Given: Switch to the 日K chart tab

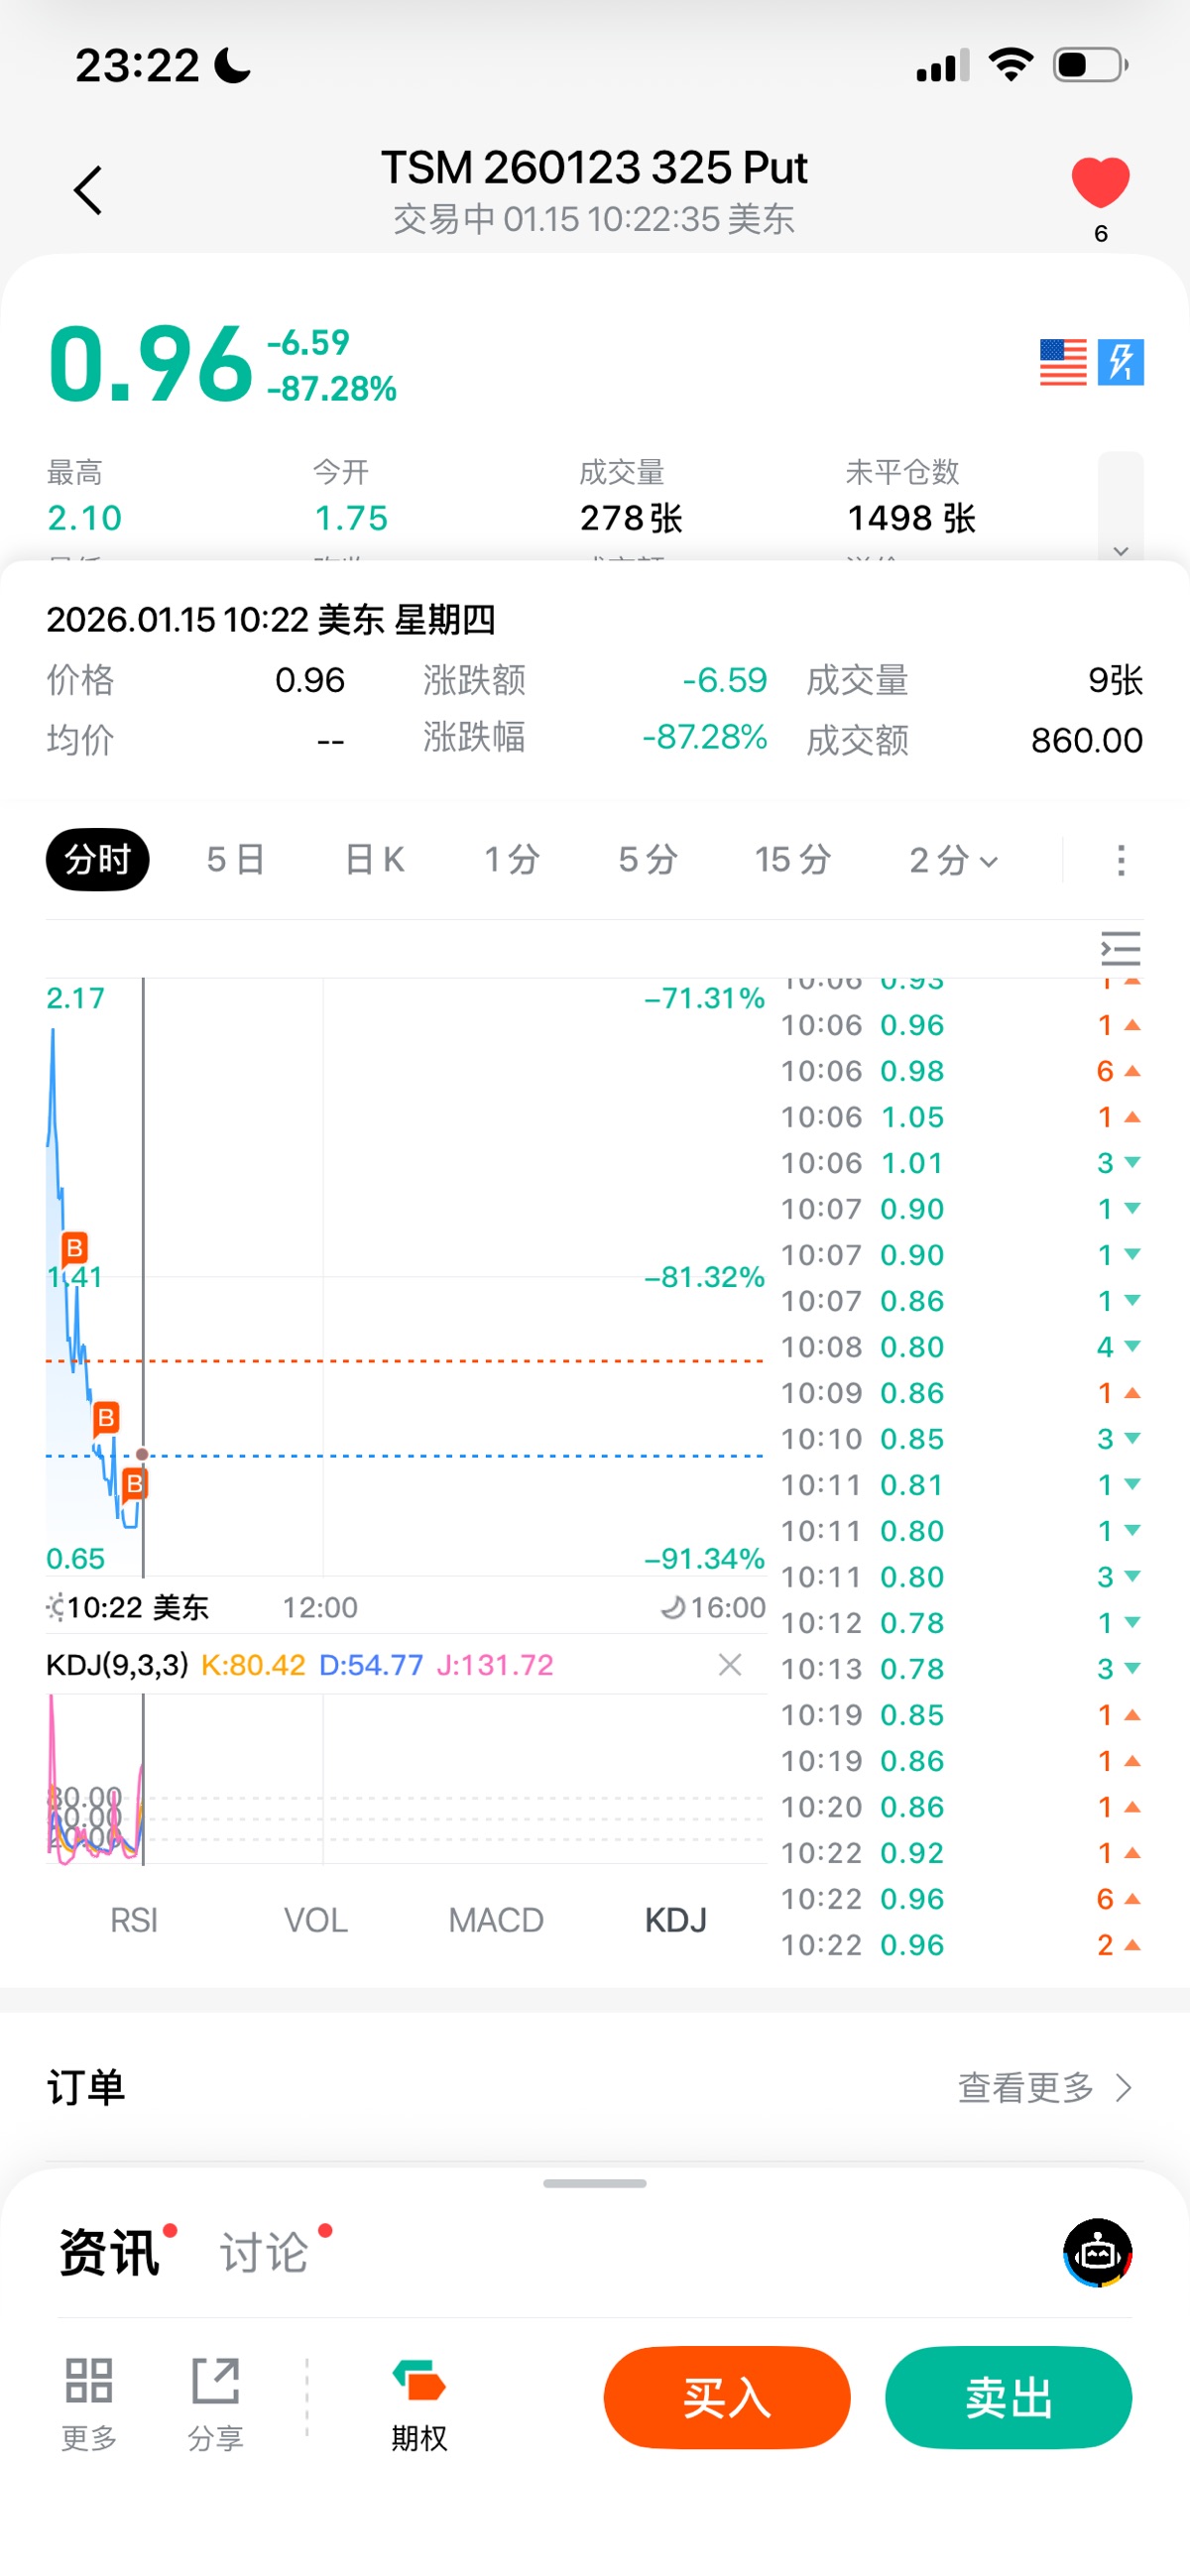Looking at the screenshot, I should point(374,860).
